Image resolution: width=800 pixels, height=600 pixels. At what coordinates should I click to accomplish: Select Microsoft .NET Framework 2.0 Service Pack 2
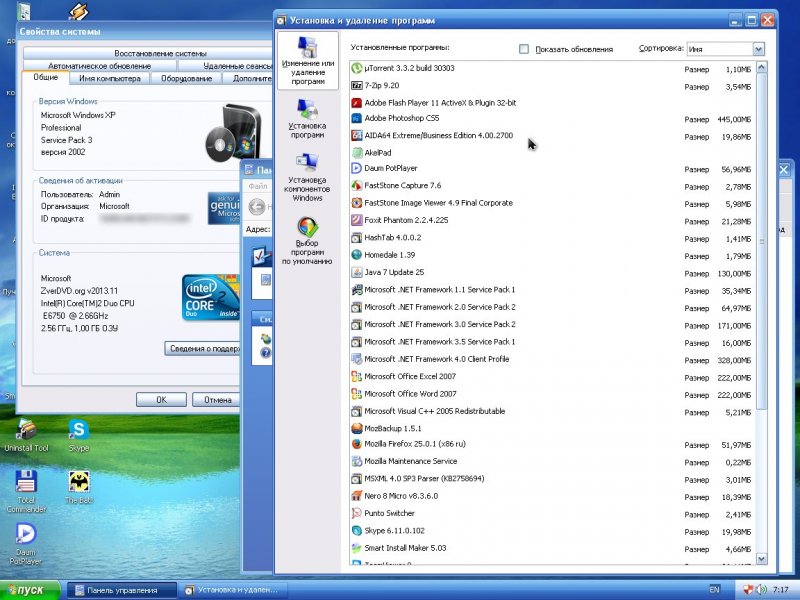[x=553, y=307]
